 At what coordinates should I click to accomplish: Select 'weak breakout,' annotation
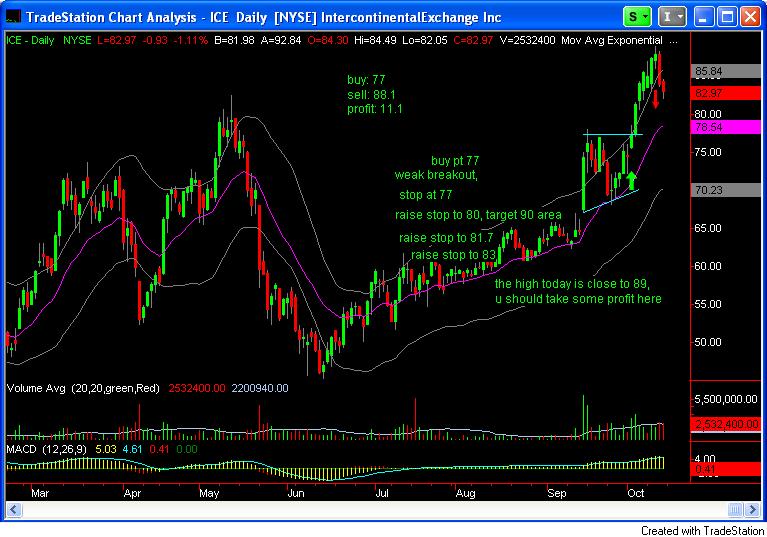pos(436,175)
